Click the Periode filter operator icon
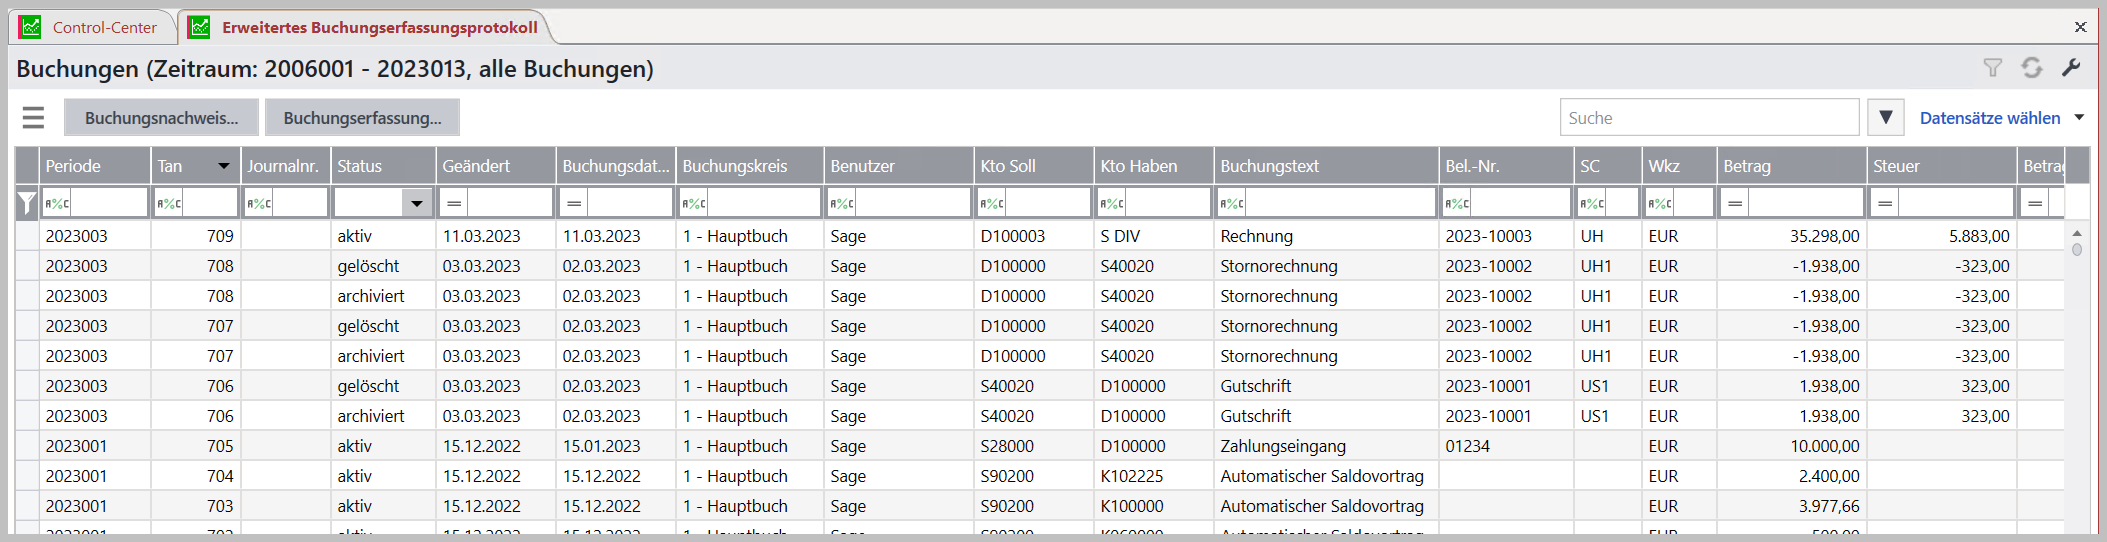This screenshot has width=2107, height=542. [57, 204]
